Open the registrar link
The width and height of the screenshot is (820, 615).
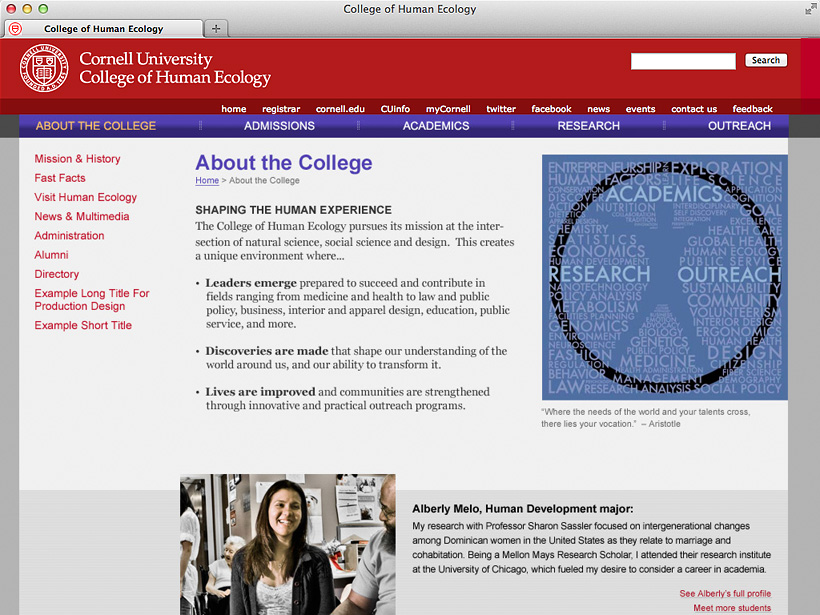pyautogui.click(x=281, y=109)
